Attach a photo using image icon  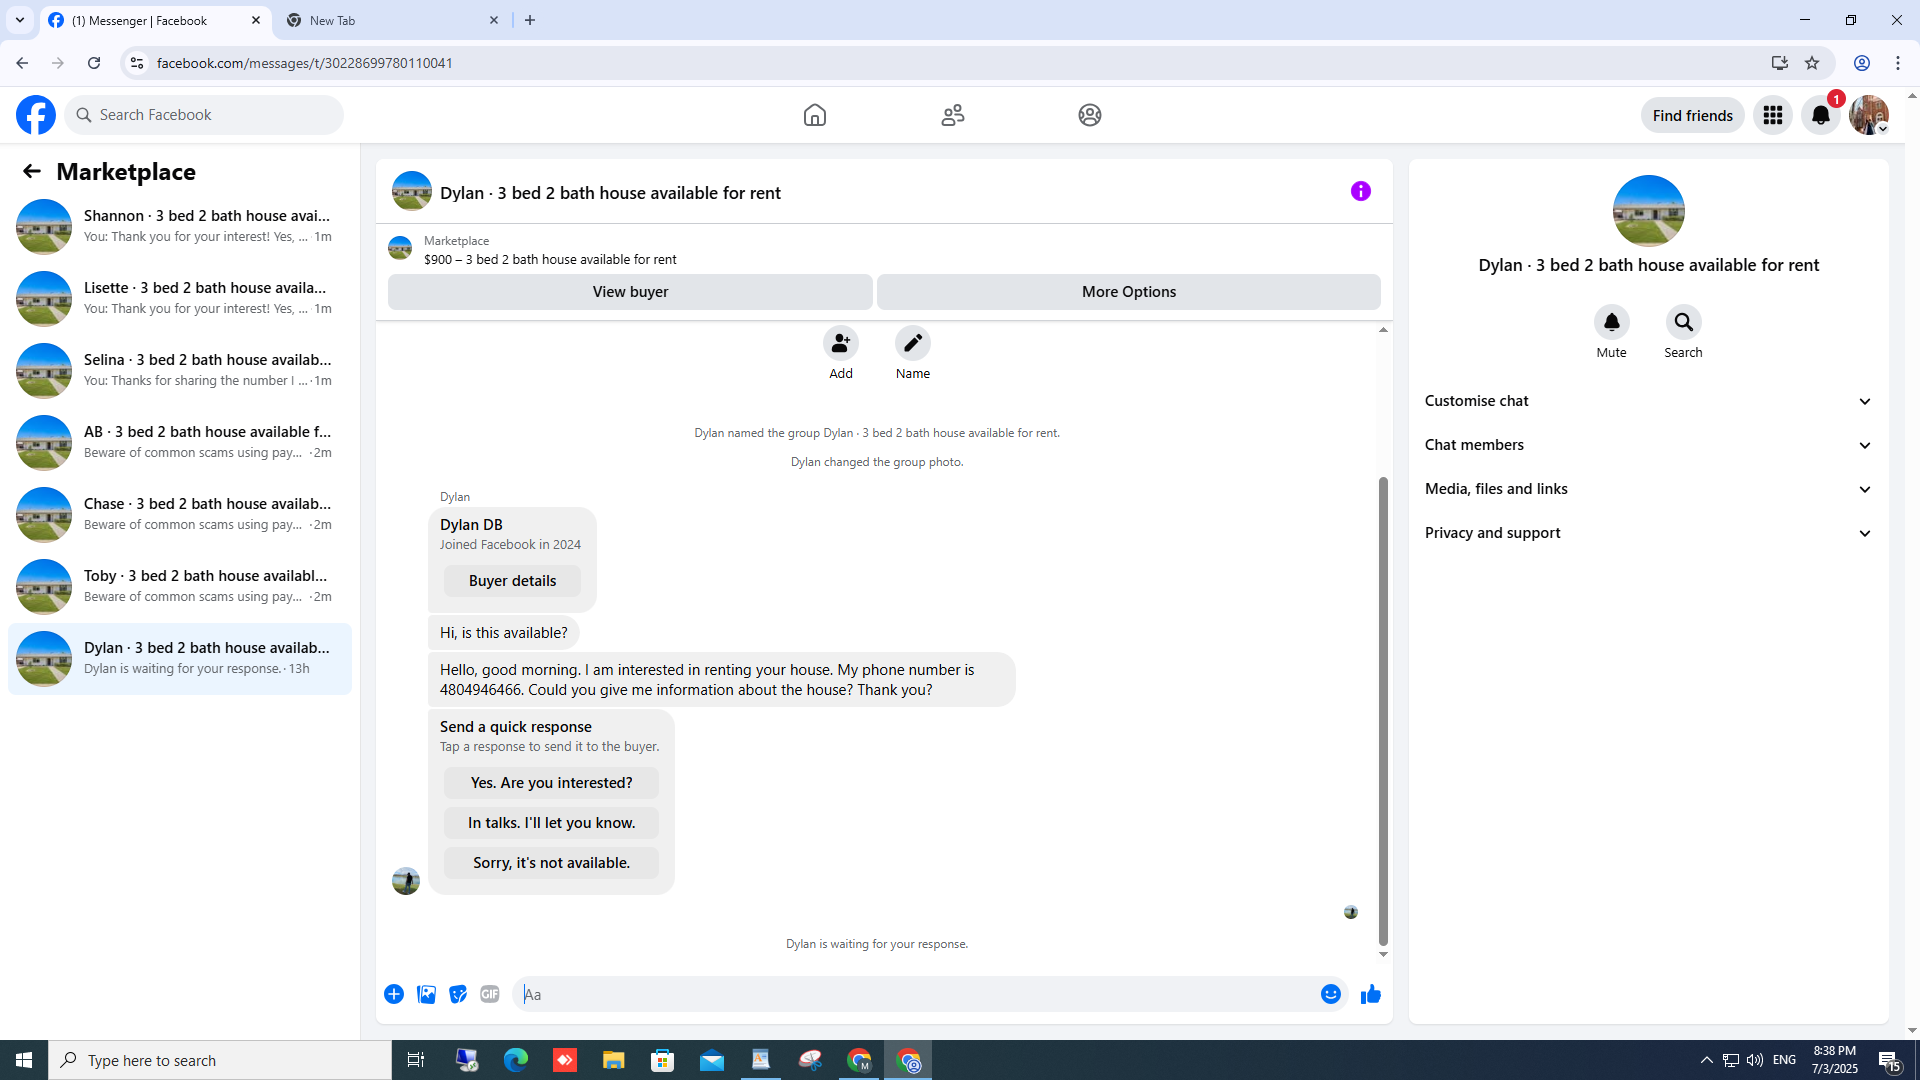pos(426,994)
